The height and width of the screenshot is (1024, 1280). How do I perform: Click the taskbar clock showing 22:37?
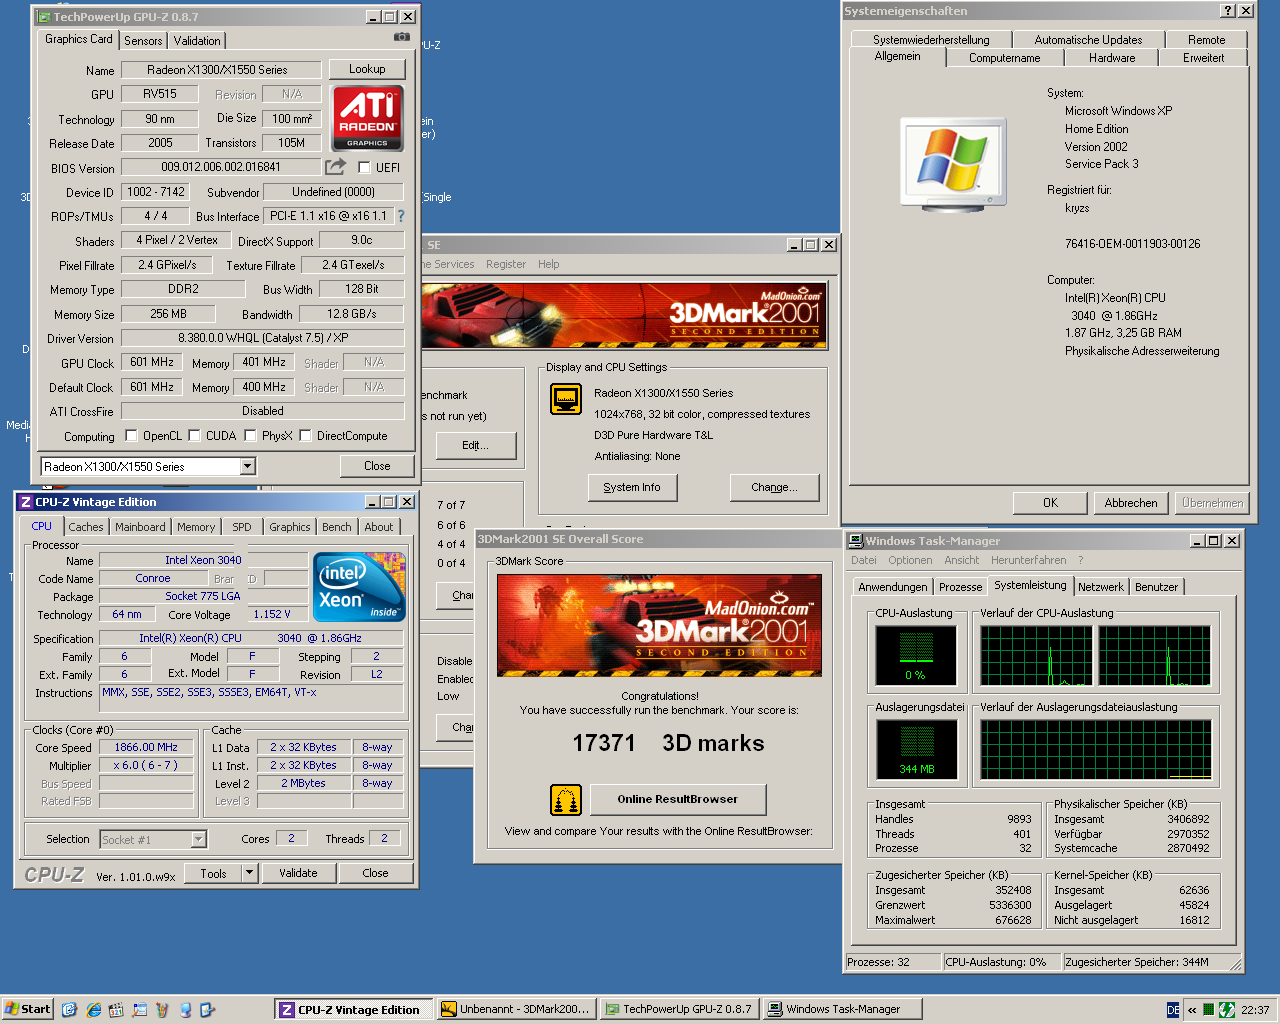pos(1255,1010)
